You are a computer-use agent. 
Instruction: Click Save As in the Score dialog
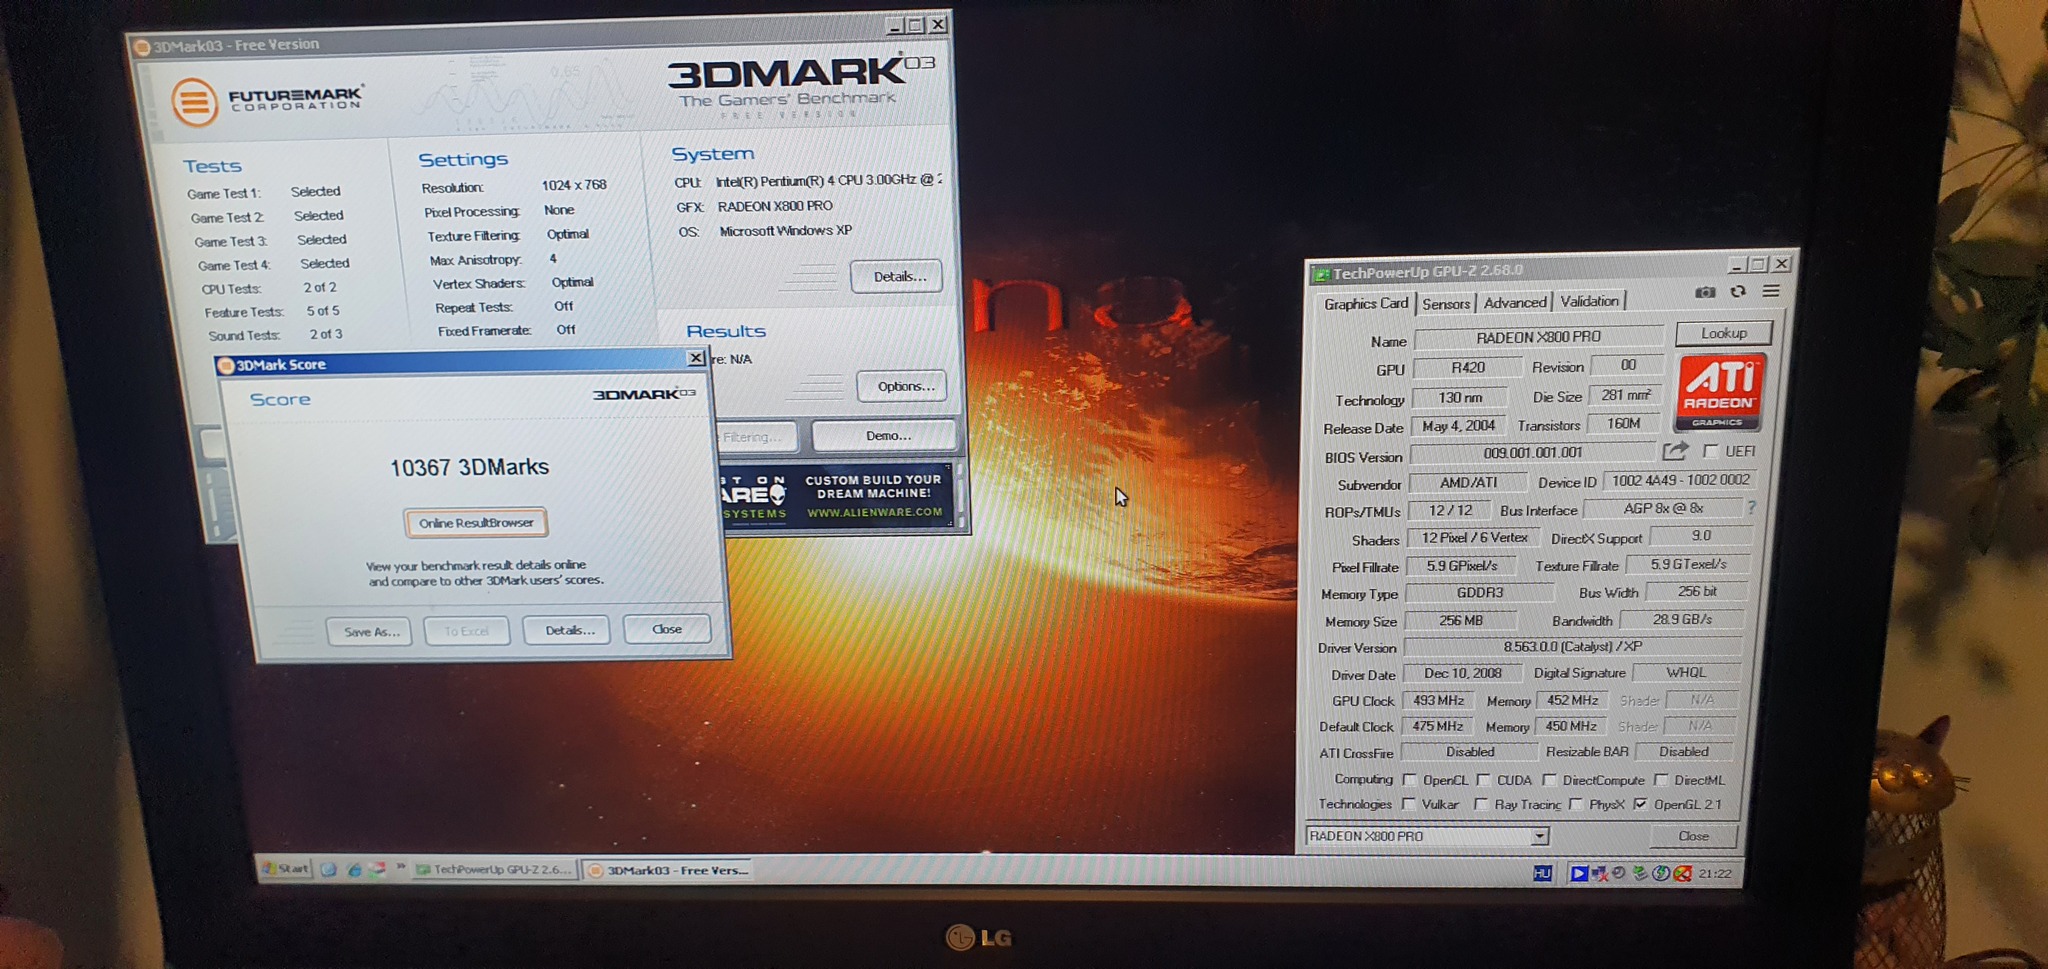pos(370,631)
